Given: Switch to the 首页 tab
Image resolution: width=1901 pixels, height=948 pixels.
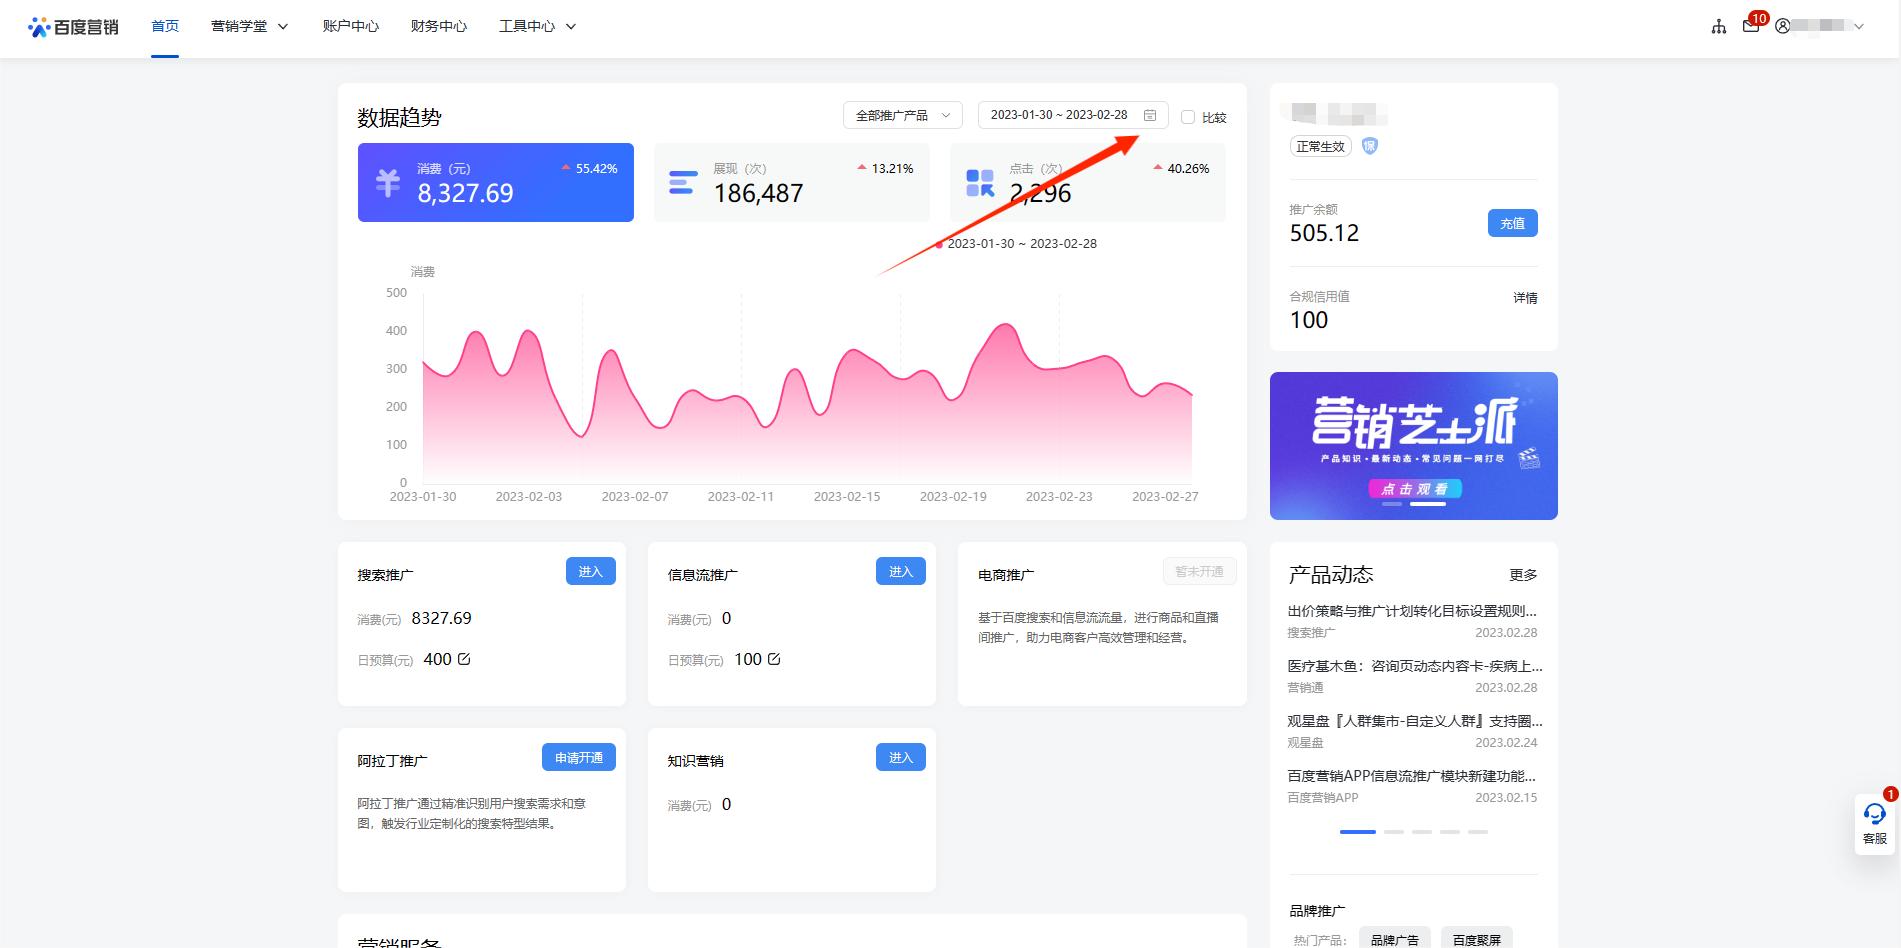Looking at the screenshot, I should click(x=164, y=26).
